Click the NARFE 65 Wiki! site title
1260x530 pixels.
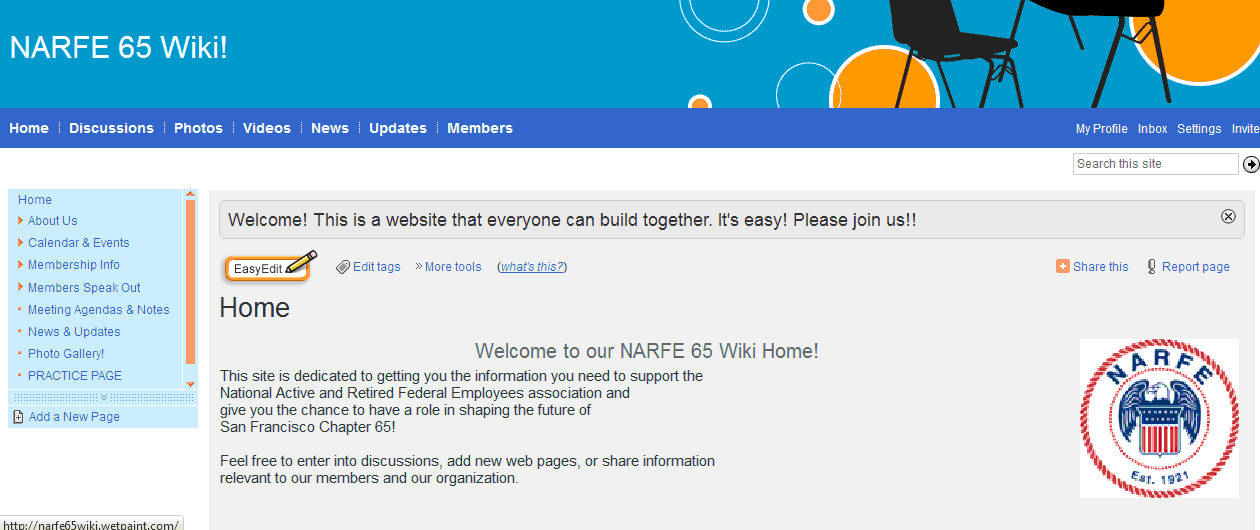coord(119,47)
